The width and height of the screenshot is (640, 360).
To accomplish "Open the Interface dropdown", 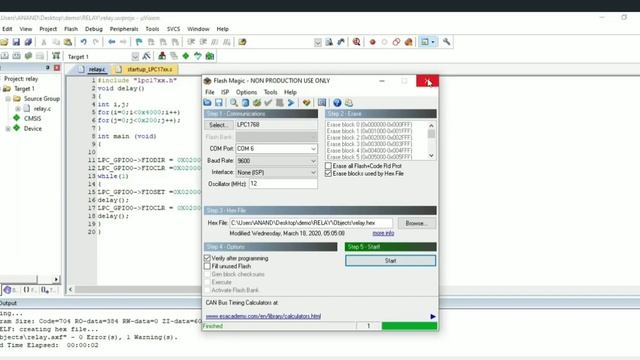I will (x=313, y=173).
